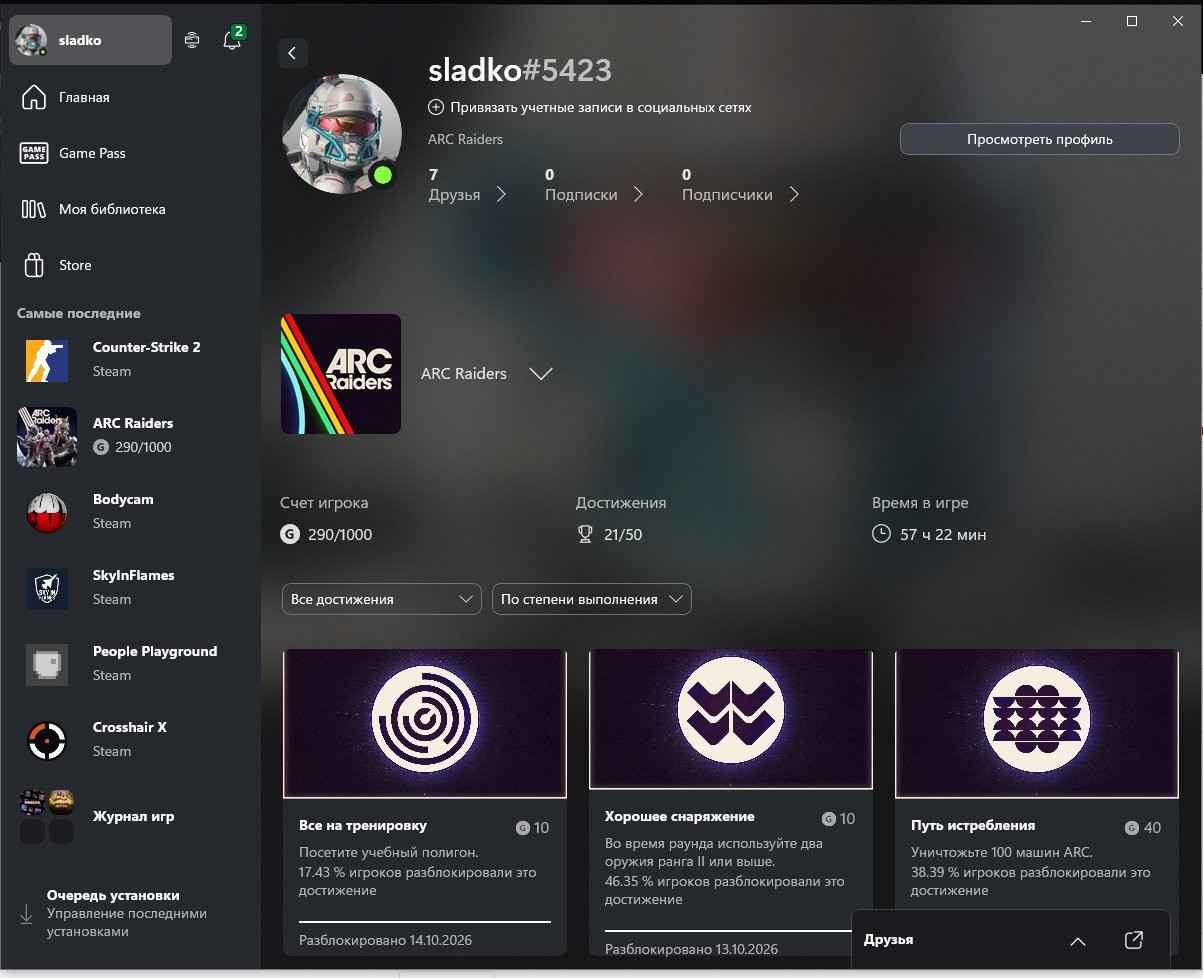Viewport: 1203px width, 978px height.
Task: Open Crosshair X from recent list
Action: tap(130, 739)
